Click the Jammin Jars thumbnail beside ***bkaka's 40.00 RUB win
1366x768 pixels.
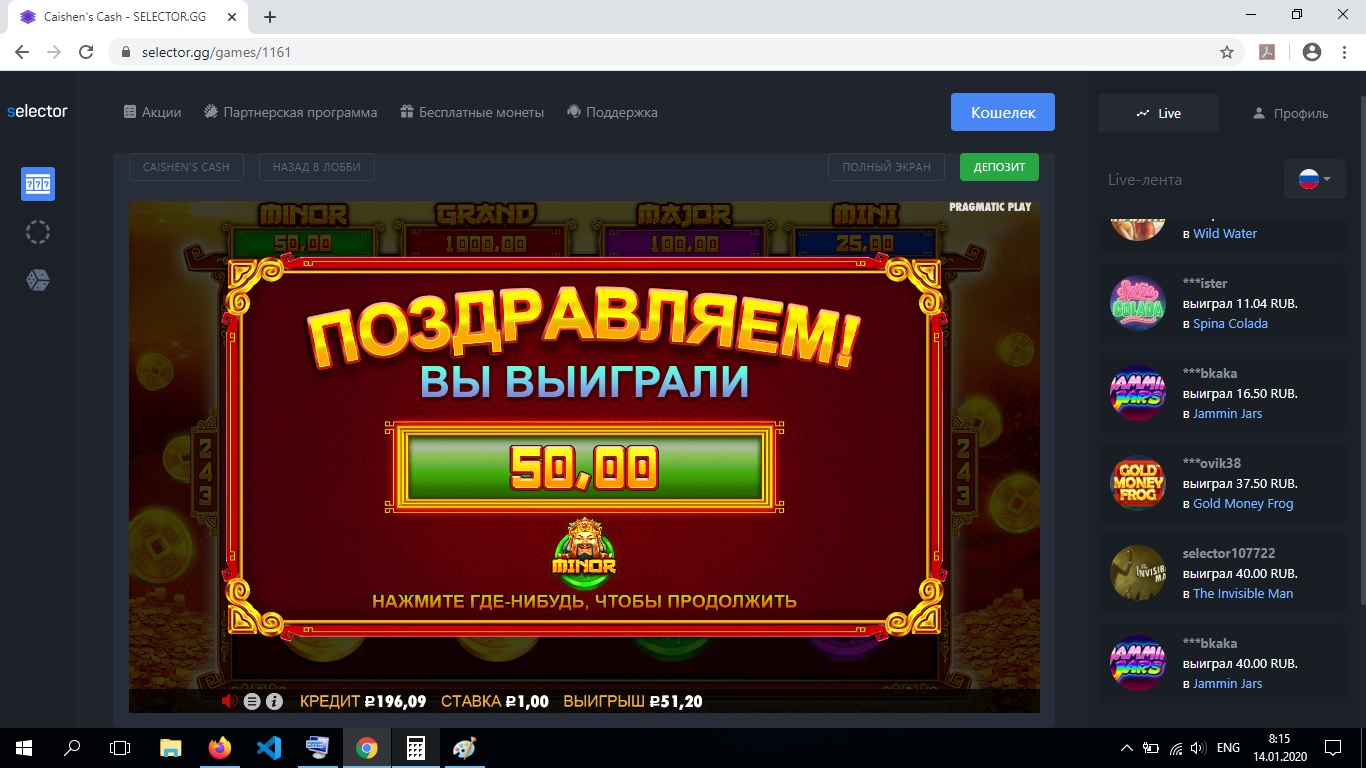[x=1138, y=663]
